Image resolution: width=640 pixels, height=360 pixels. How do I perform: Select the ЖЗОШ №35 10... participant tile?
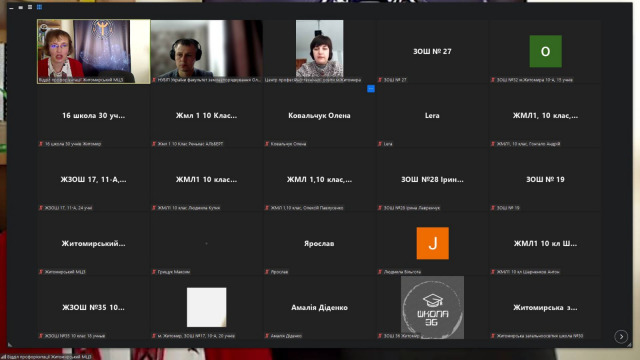coord(93,307)
